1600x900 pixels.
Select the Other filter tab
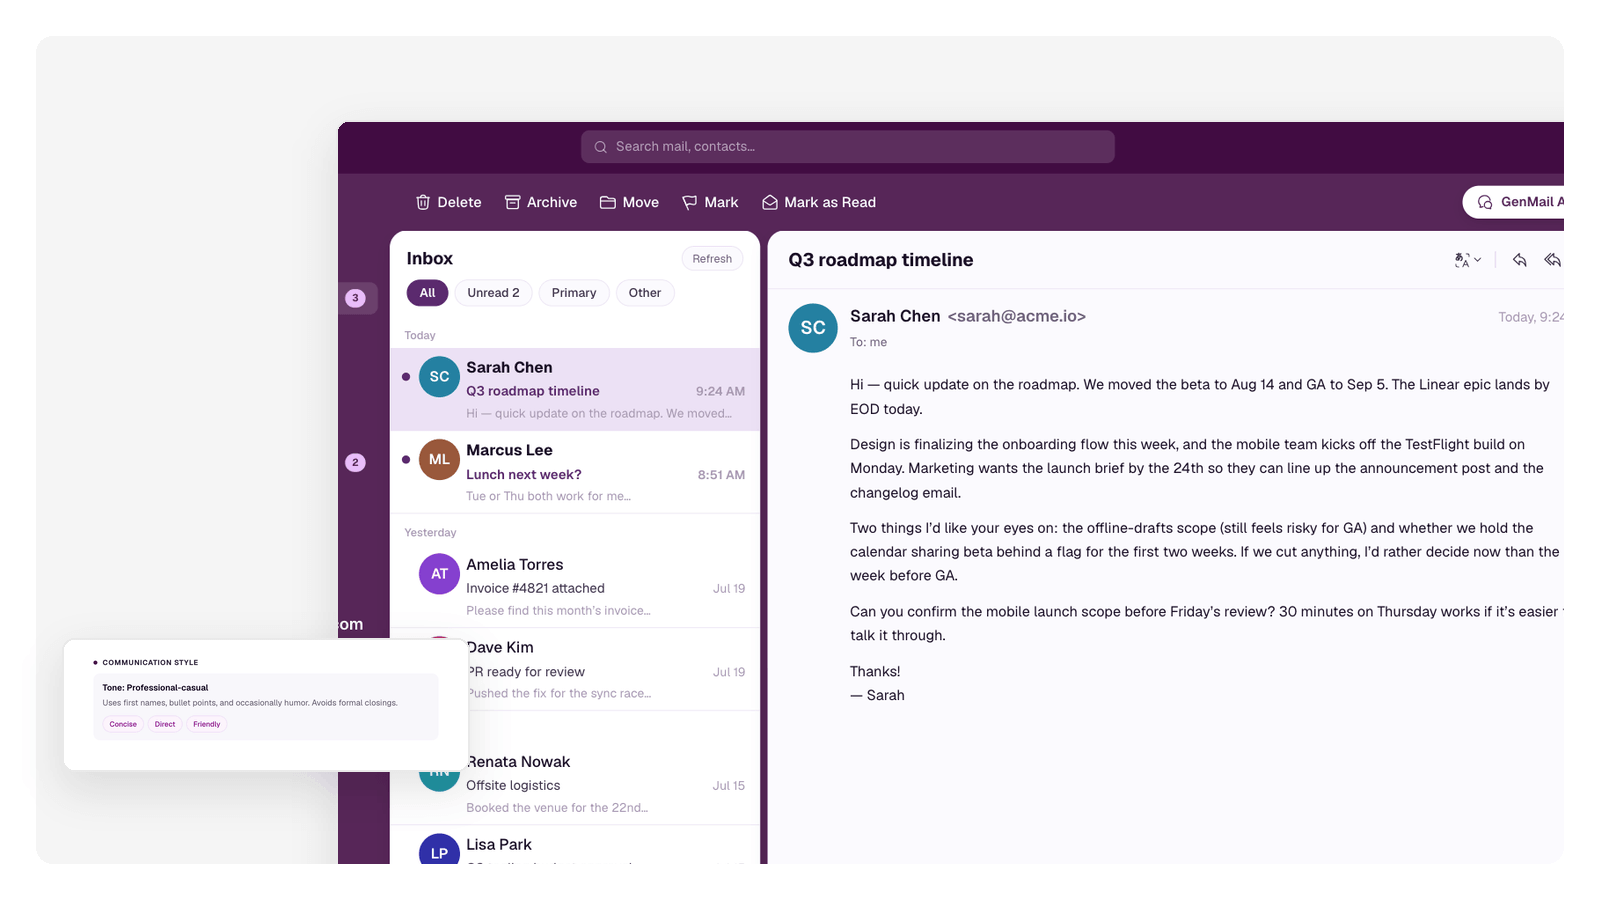pos(645,293)
